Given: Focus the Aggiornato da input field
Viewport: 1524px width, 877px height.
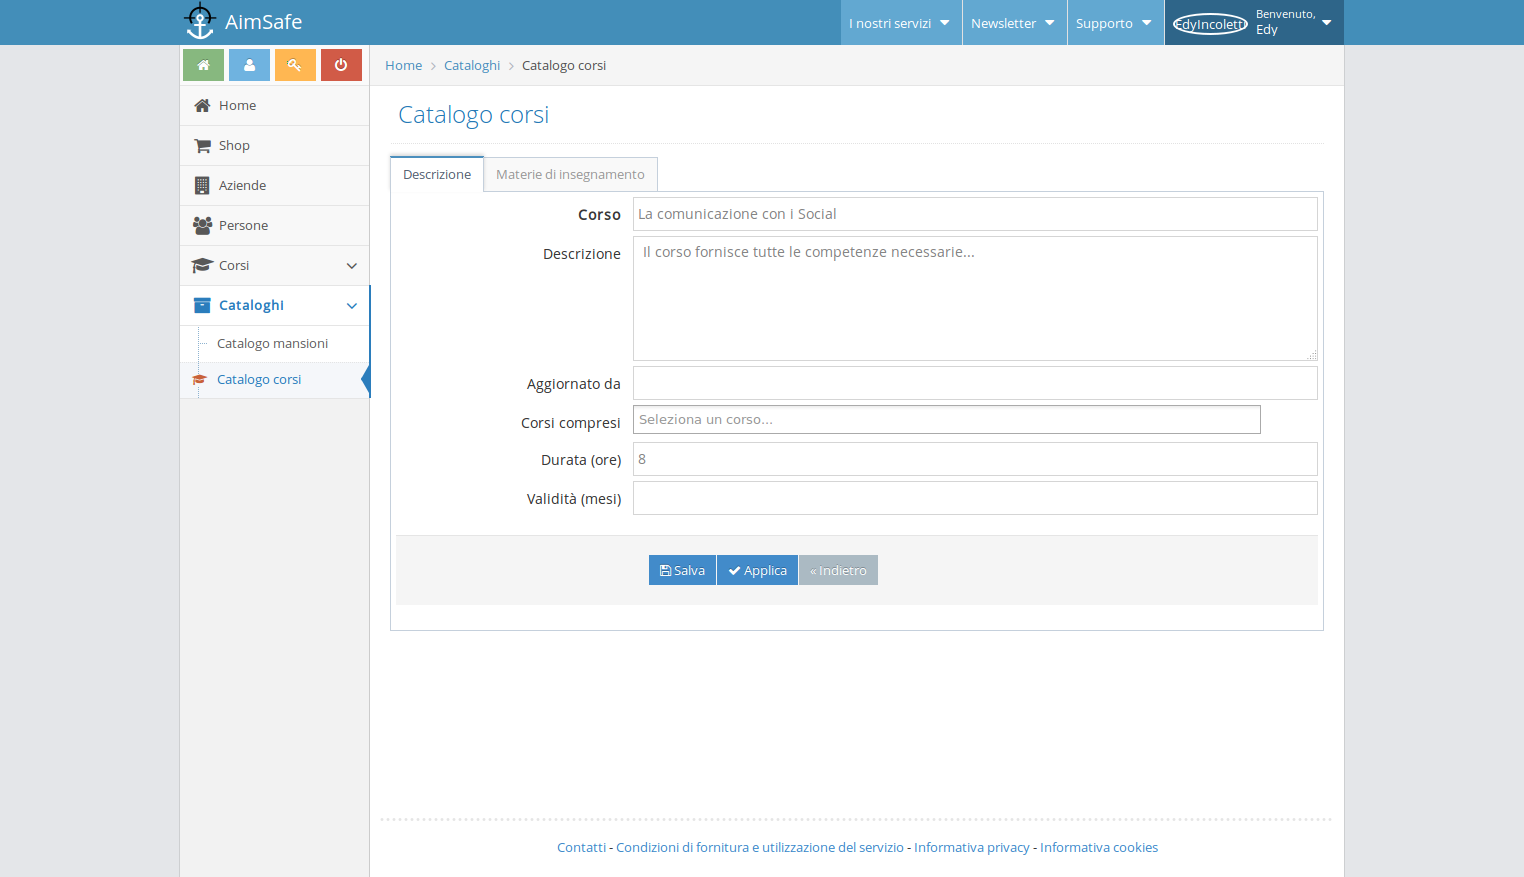Looking at the screenshot, I should click(975, 383).
